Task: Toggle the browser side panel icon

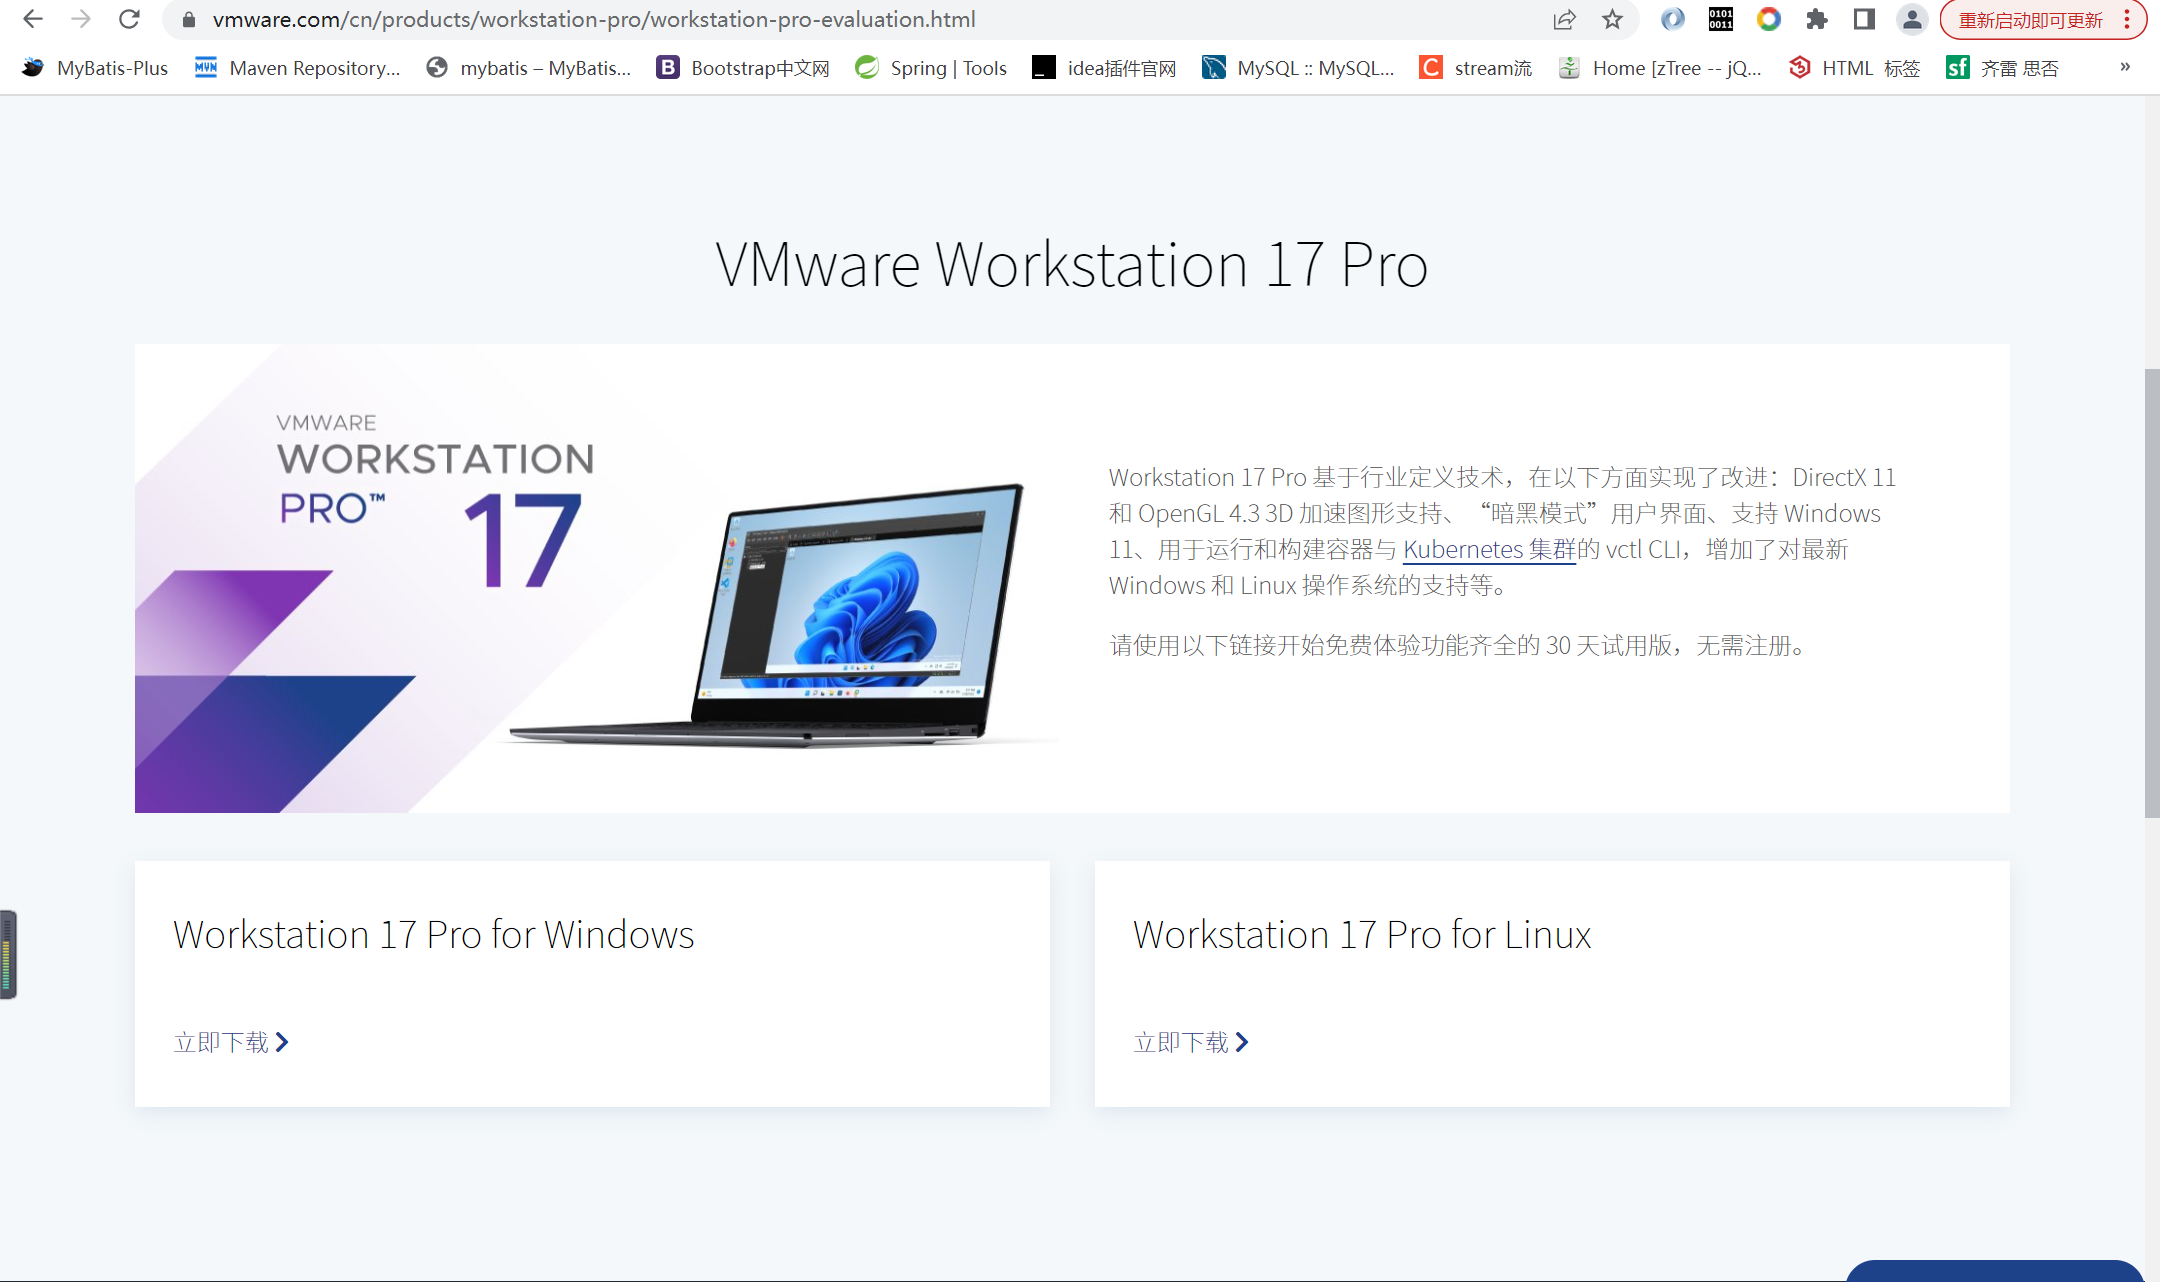Action: (x=1864, y=19)
